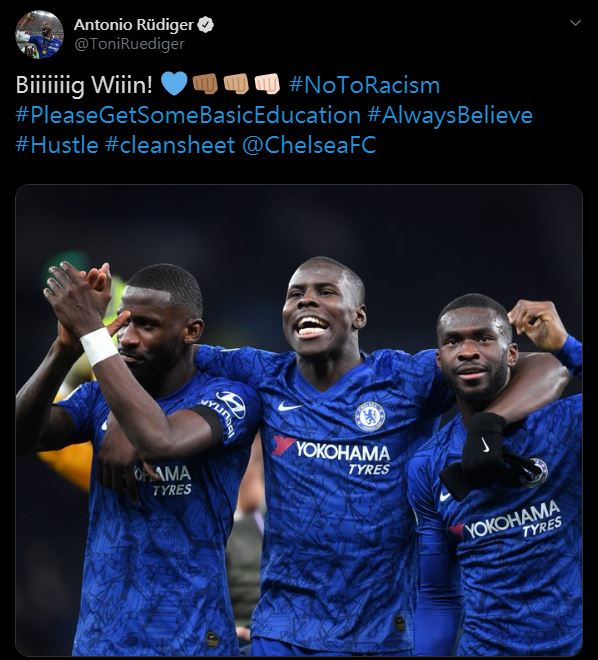Open Antonio Rüdiger display name link
Image resolution: width=598 pixels, height=660 pixels.
[x=134, y=25]
